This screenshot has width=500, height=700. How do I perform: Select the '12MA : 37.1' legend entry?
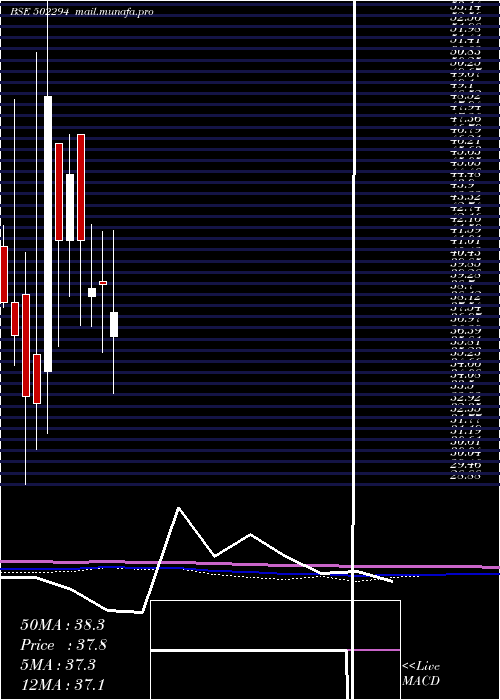62,684
